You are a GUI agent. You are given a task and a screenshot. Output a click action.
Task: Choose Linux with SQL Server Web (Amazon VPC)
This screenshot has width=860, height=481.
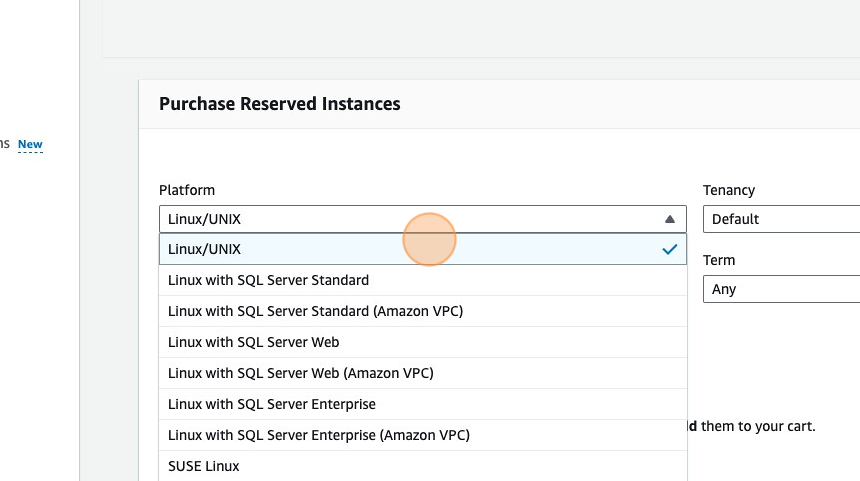(300, 373)
